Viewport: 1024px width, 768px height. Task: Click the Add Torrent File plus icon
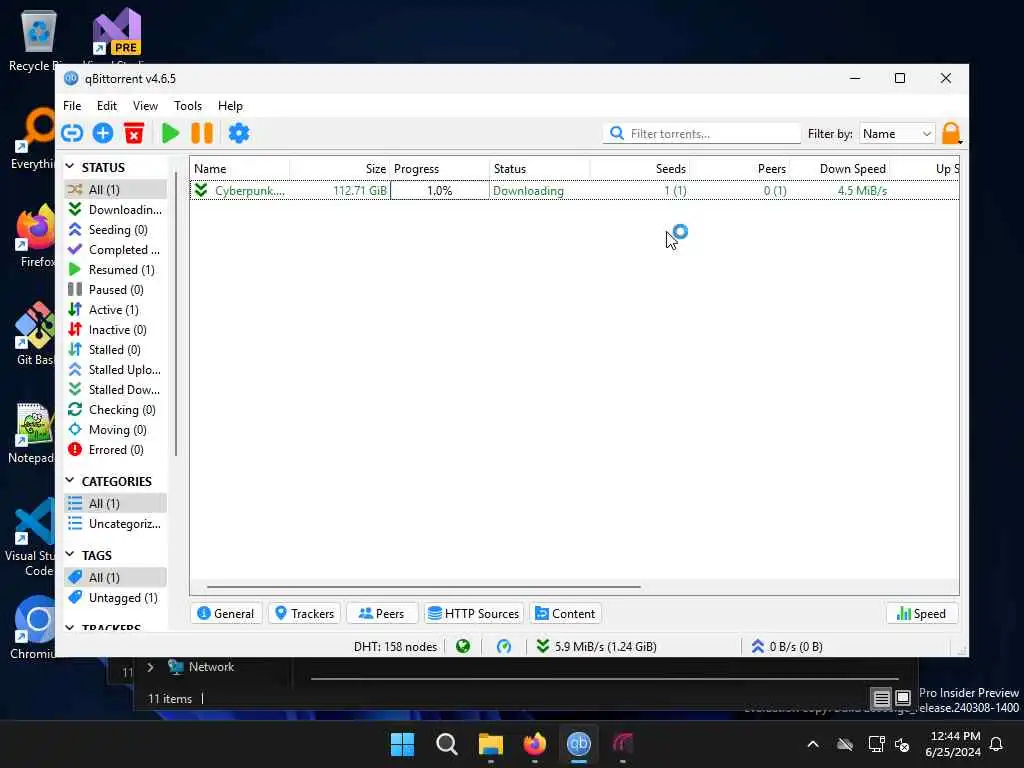coord(103,133)
